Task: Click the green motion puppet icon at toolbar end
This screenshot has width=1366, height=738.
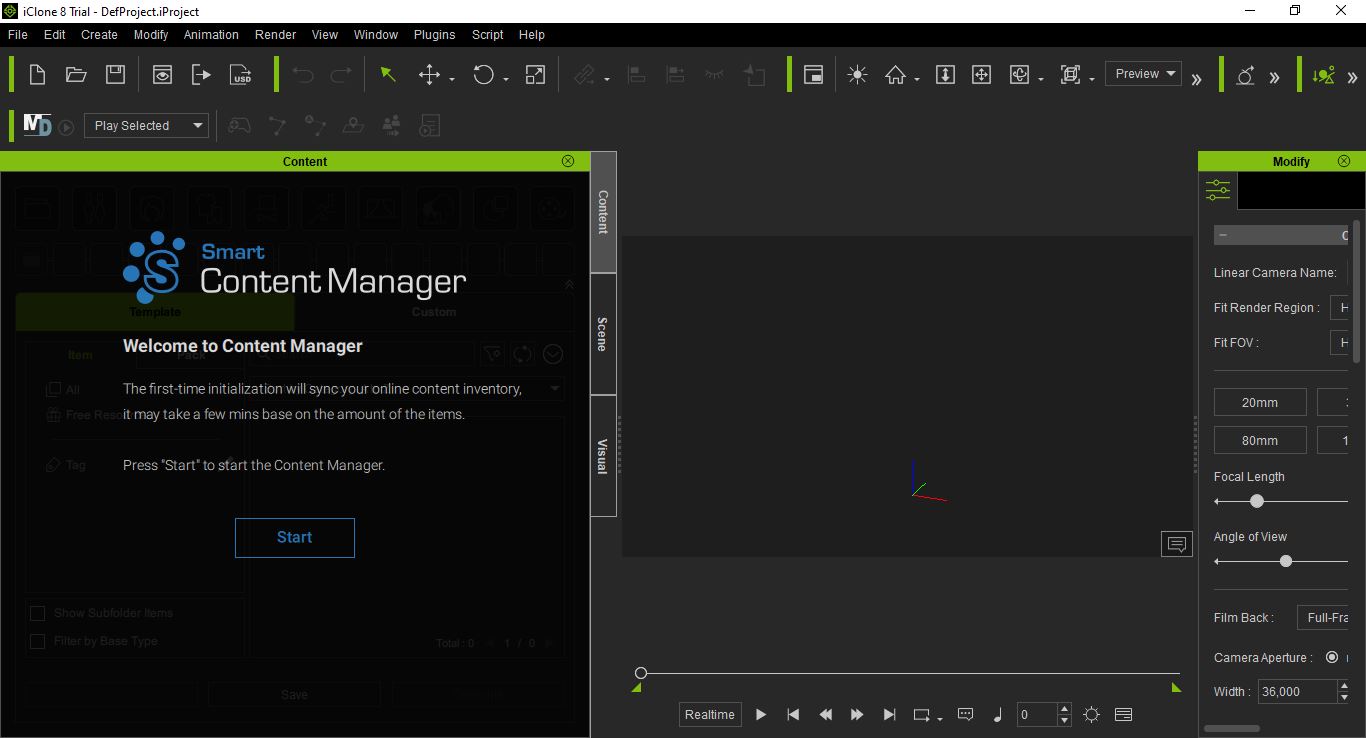Action: [x=1324, y=75]
